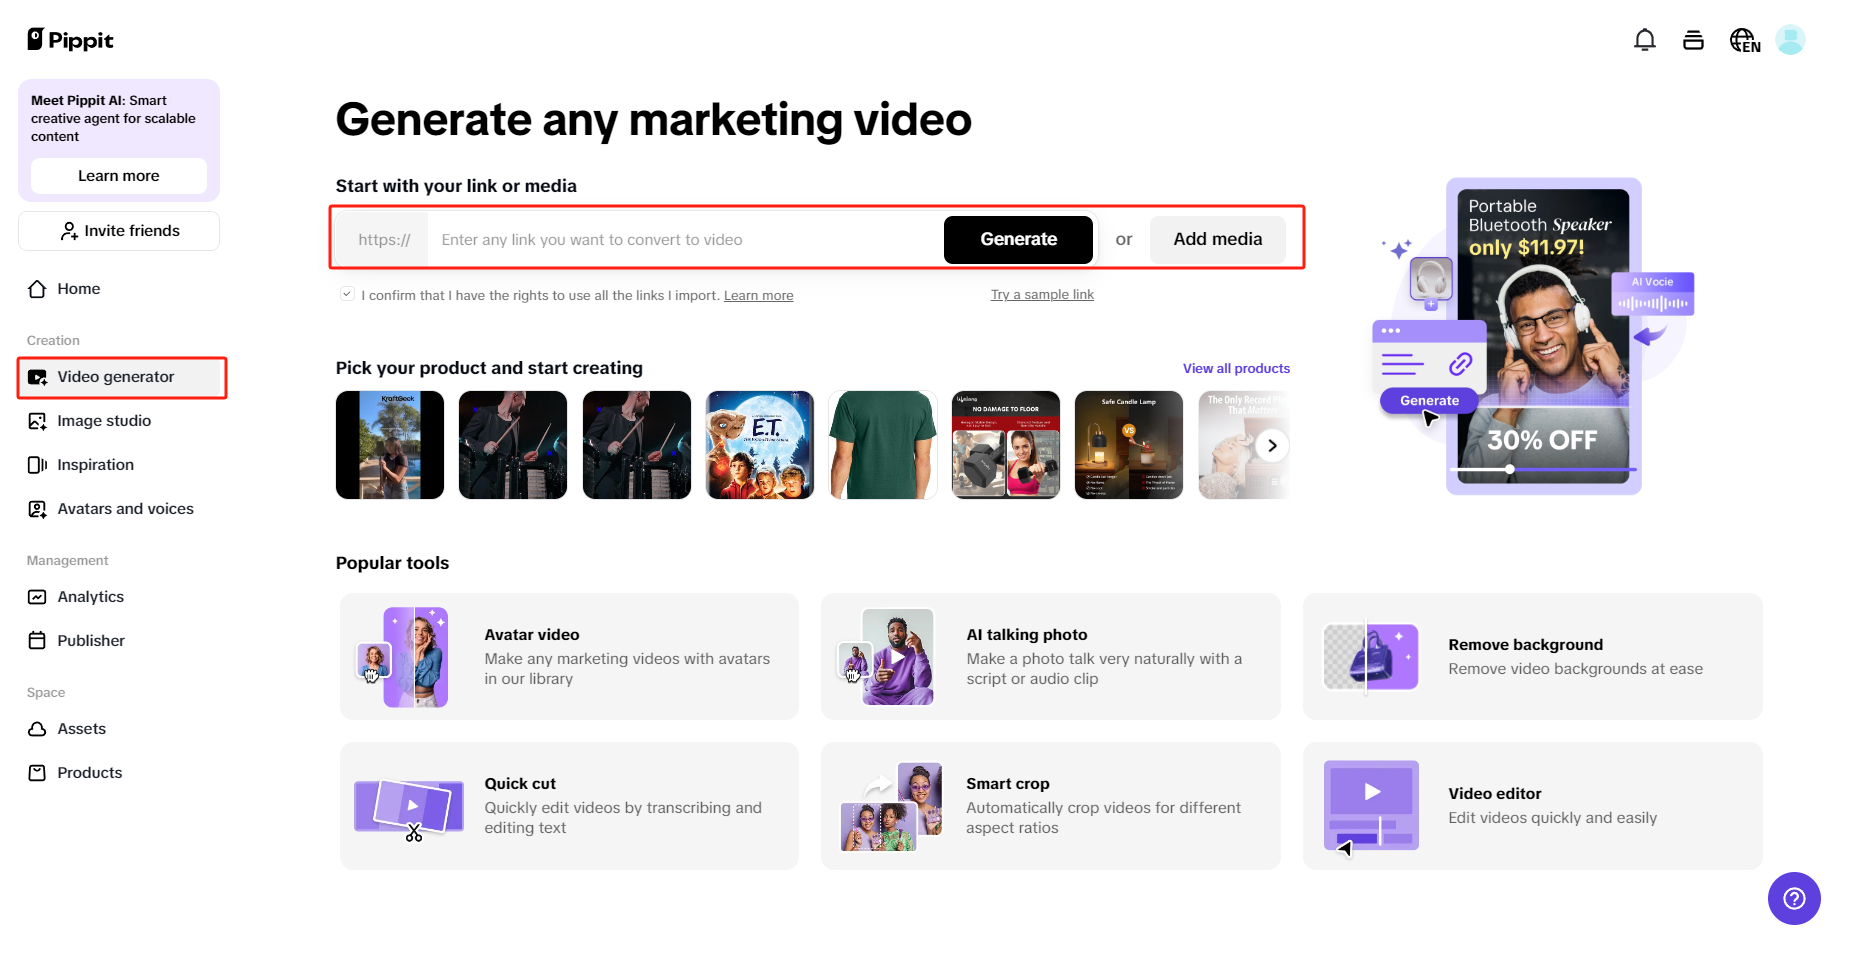Click the product carousel next chevron
This screenshot has height=969, width=1865.
1271,445
